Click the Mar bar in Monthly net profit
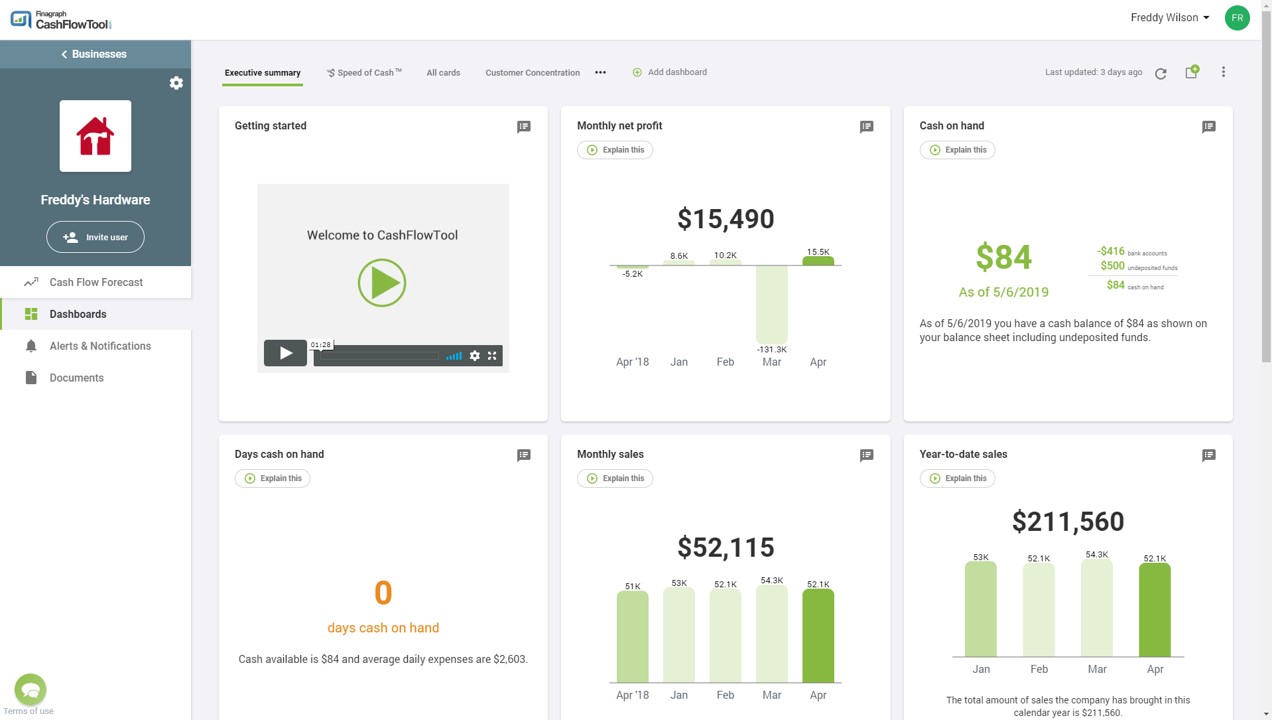This screenshot has height=720, width=1272. coord(772,305)
